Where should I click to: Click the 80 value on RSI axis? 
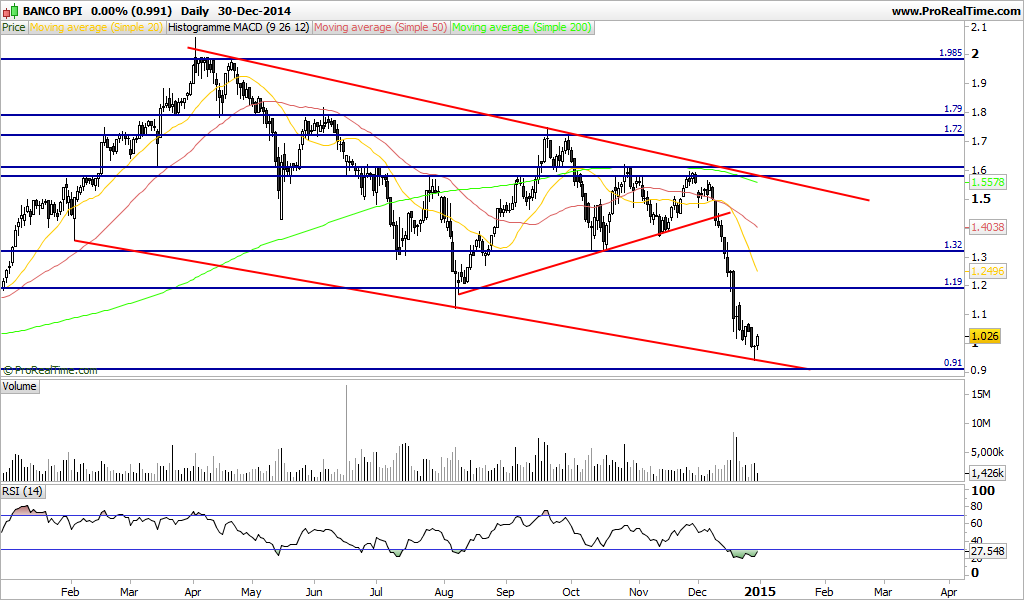coord(977,507)
